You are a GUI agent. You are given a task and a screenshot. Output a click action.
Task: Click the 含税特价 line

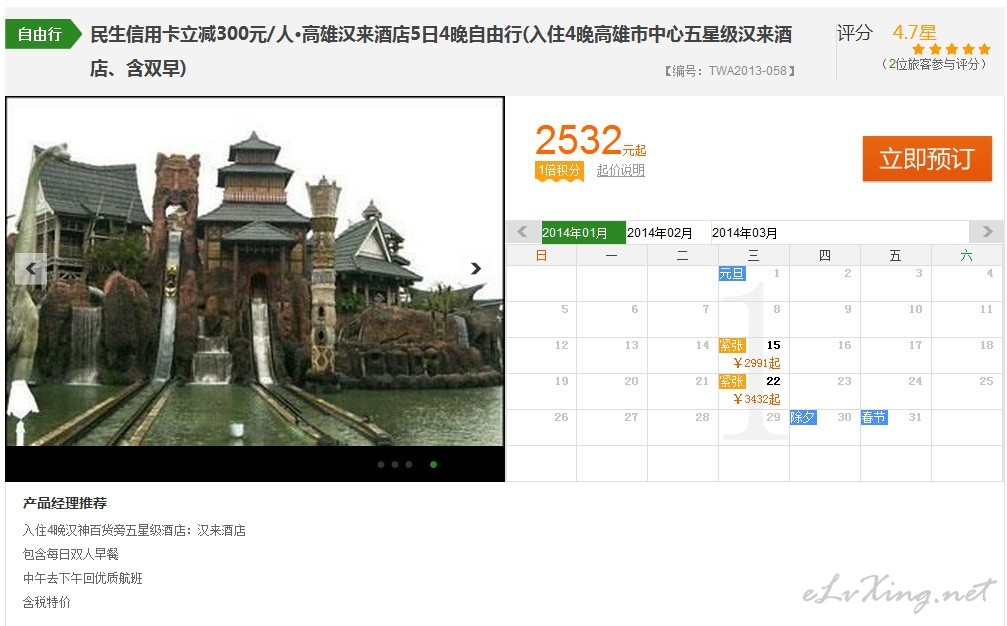(x=47, y=602)
